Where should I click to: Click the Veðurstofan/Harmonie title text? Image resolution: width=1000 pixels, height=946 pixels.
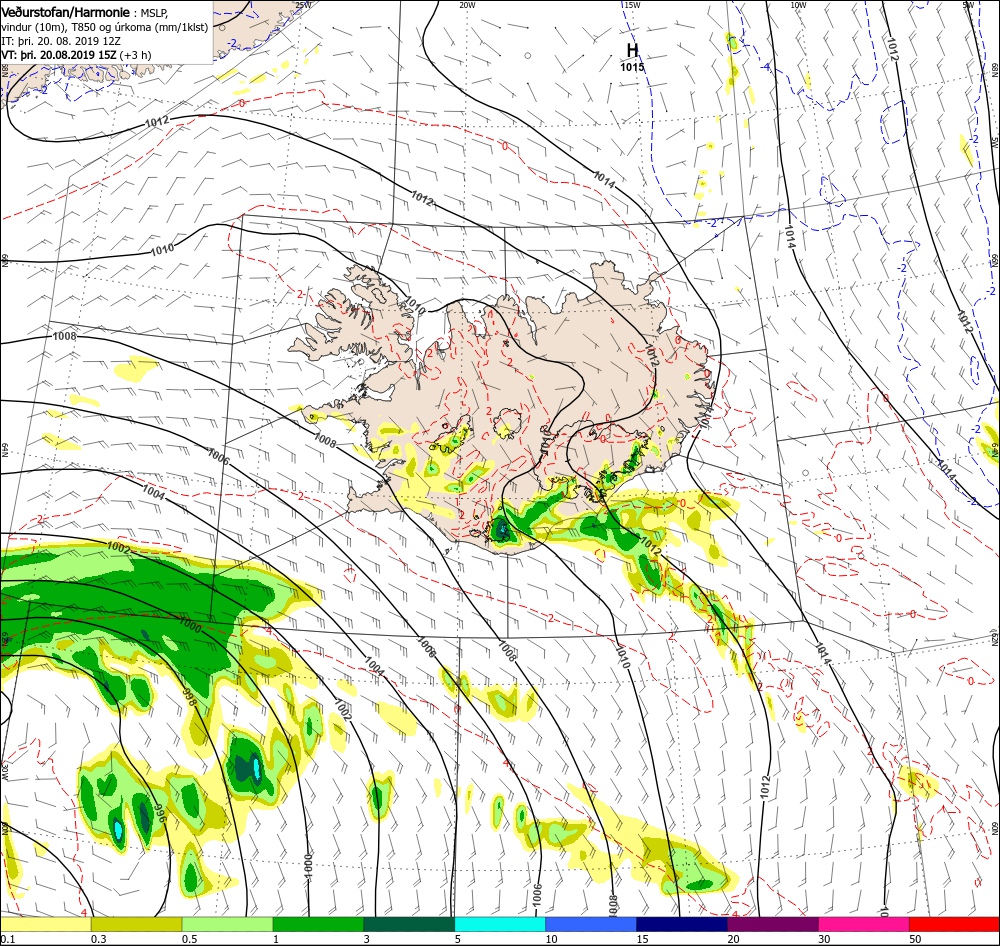pyautogui.click(x=66, y=13)
